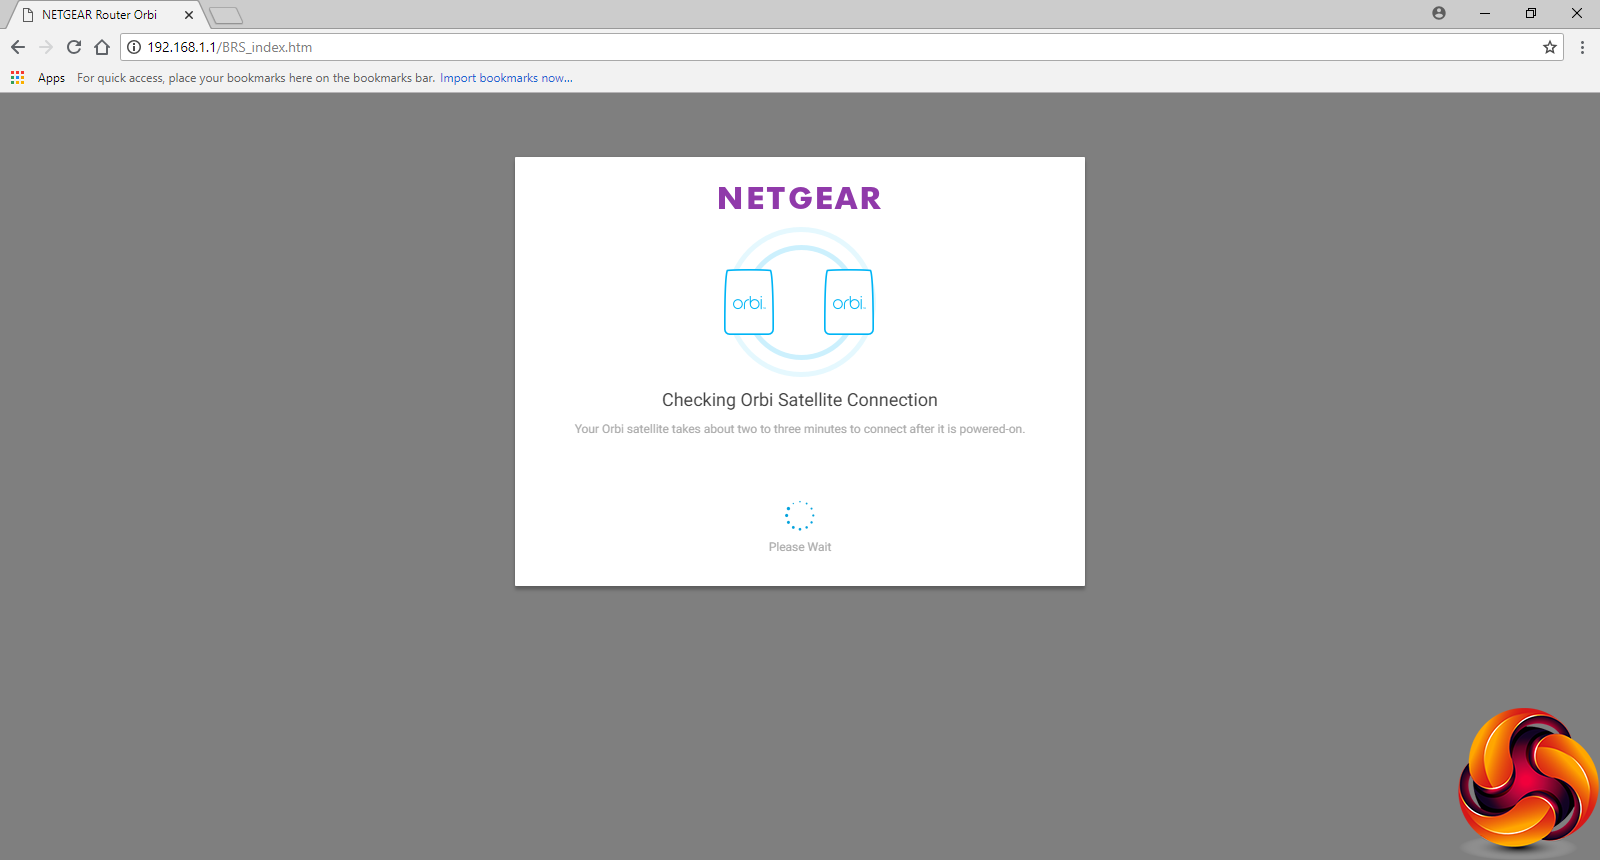Open the browser home page

pos(102,47)
